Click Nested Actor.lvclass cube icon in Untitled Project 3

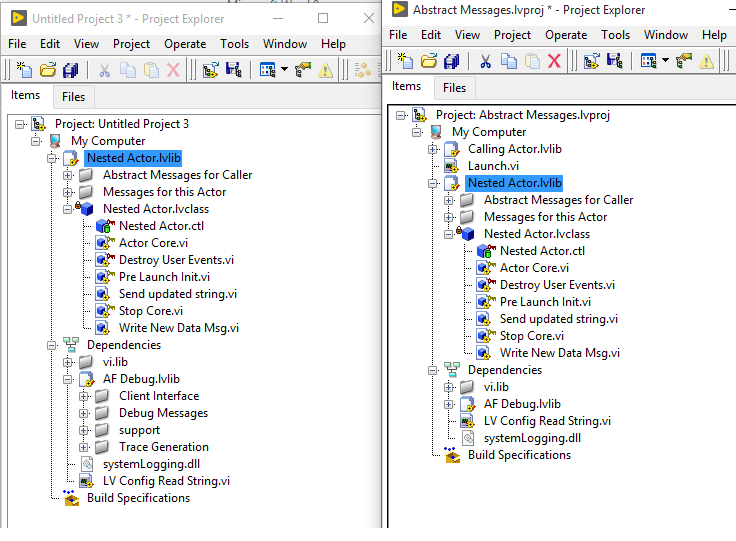[85, 209]
